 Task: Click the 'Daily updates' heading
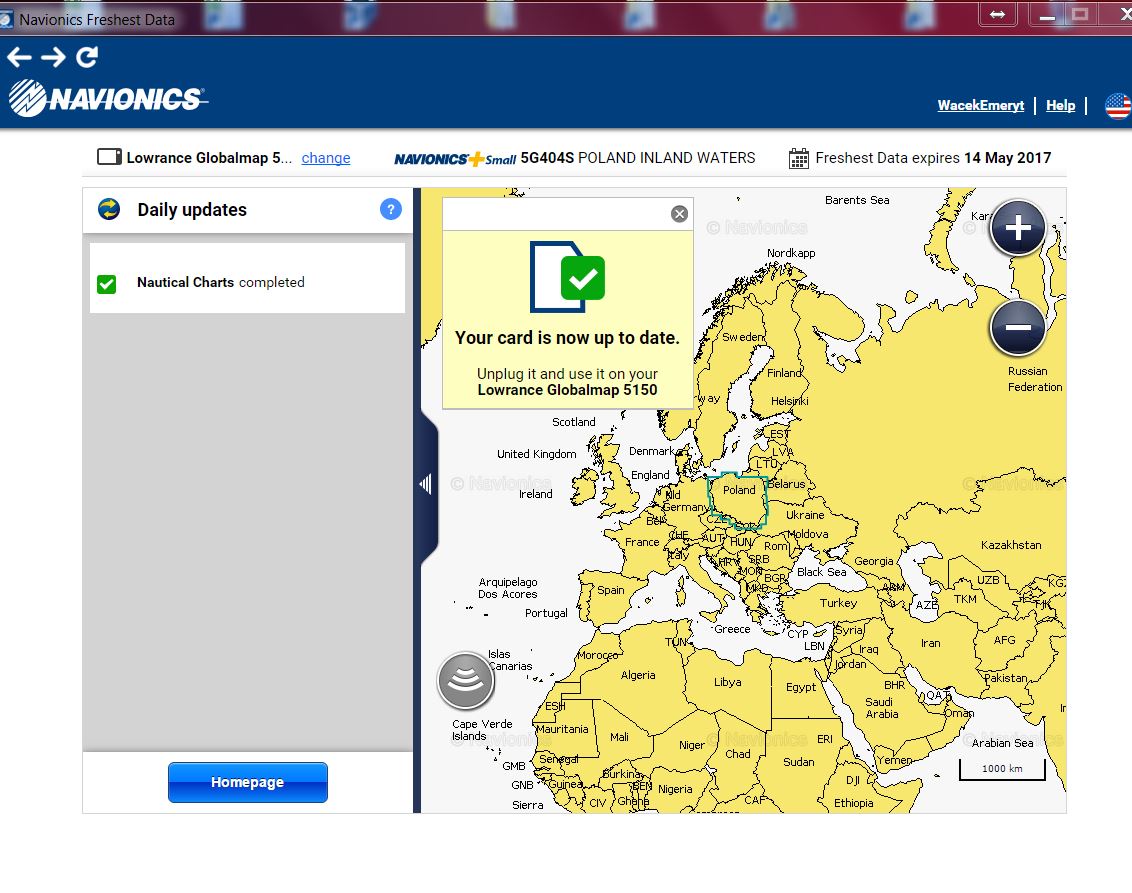point(192,210)
